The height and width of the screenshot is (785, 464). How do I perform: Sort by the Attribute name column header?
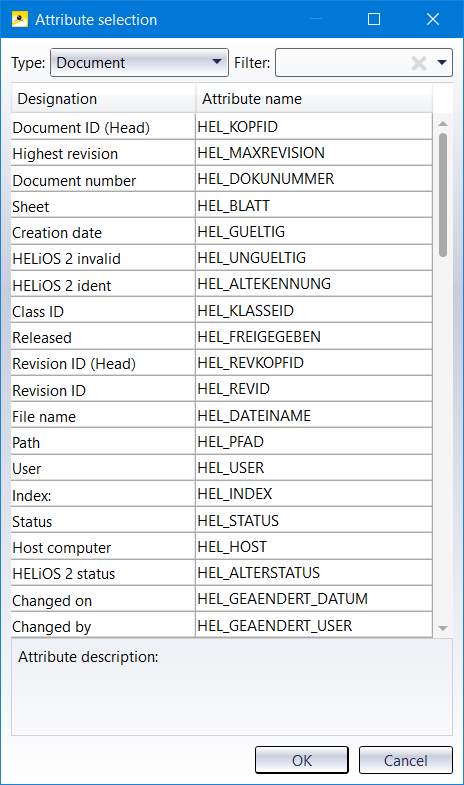[314, 99]
